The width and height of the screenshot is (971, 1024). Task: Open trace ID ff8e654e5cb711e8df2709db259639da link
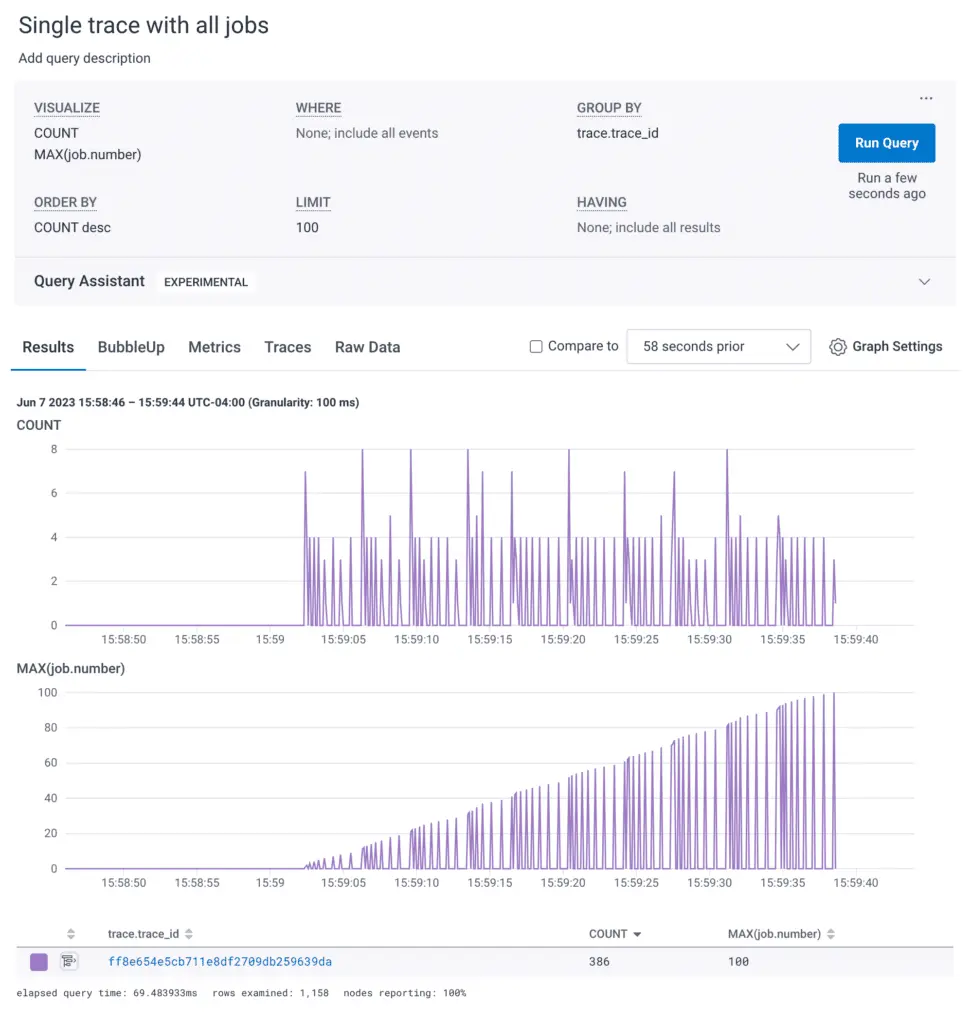point(220,962)
